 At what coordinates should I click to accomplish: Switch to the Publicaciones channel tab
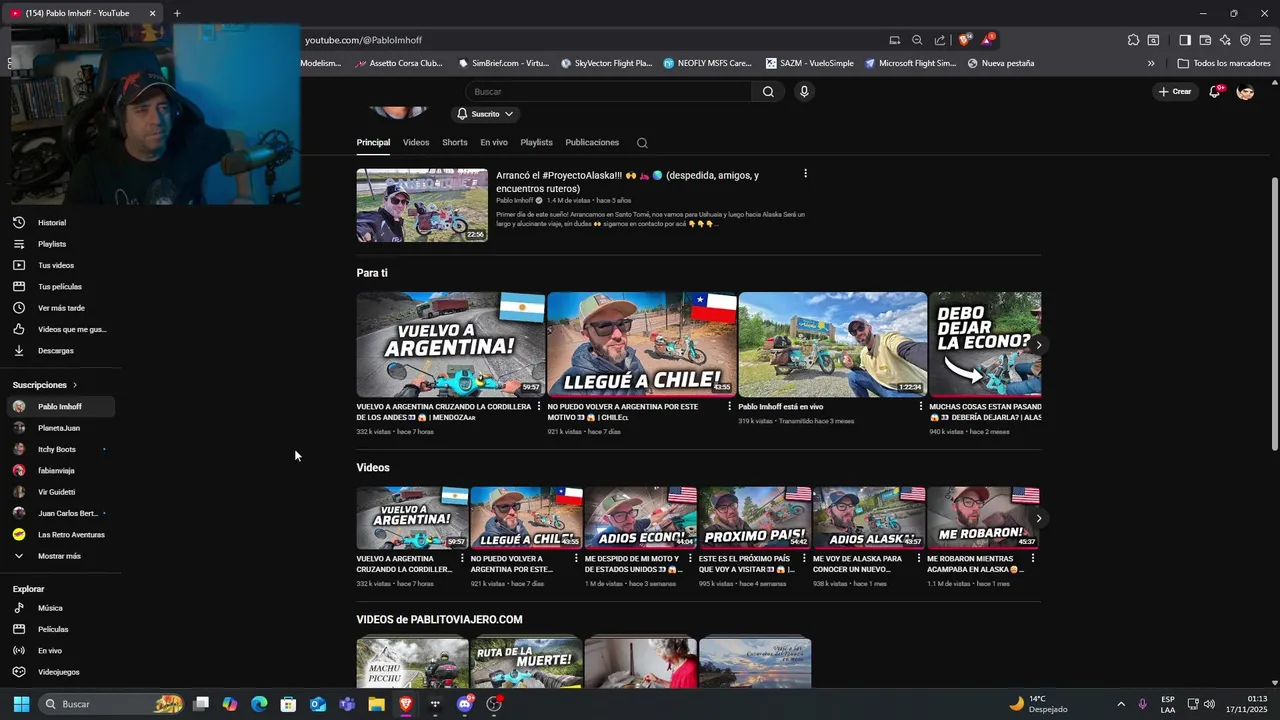coord(592,143)
